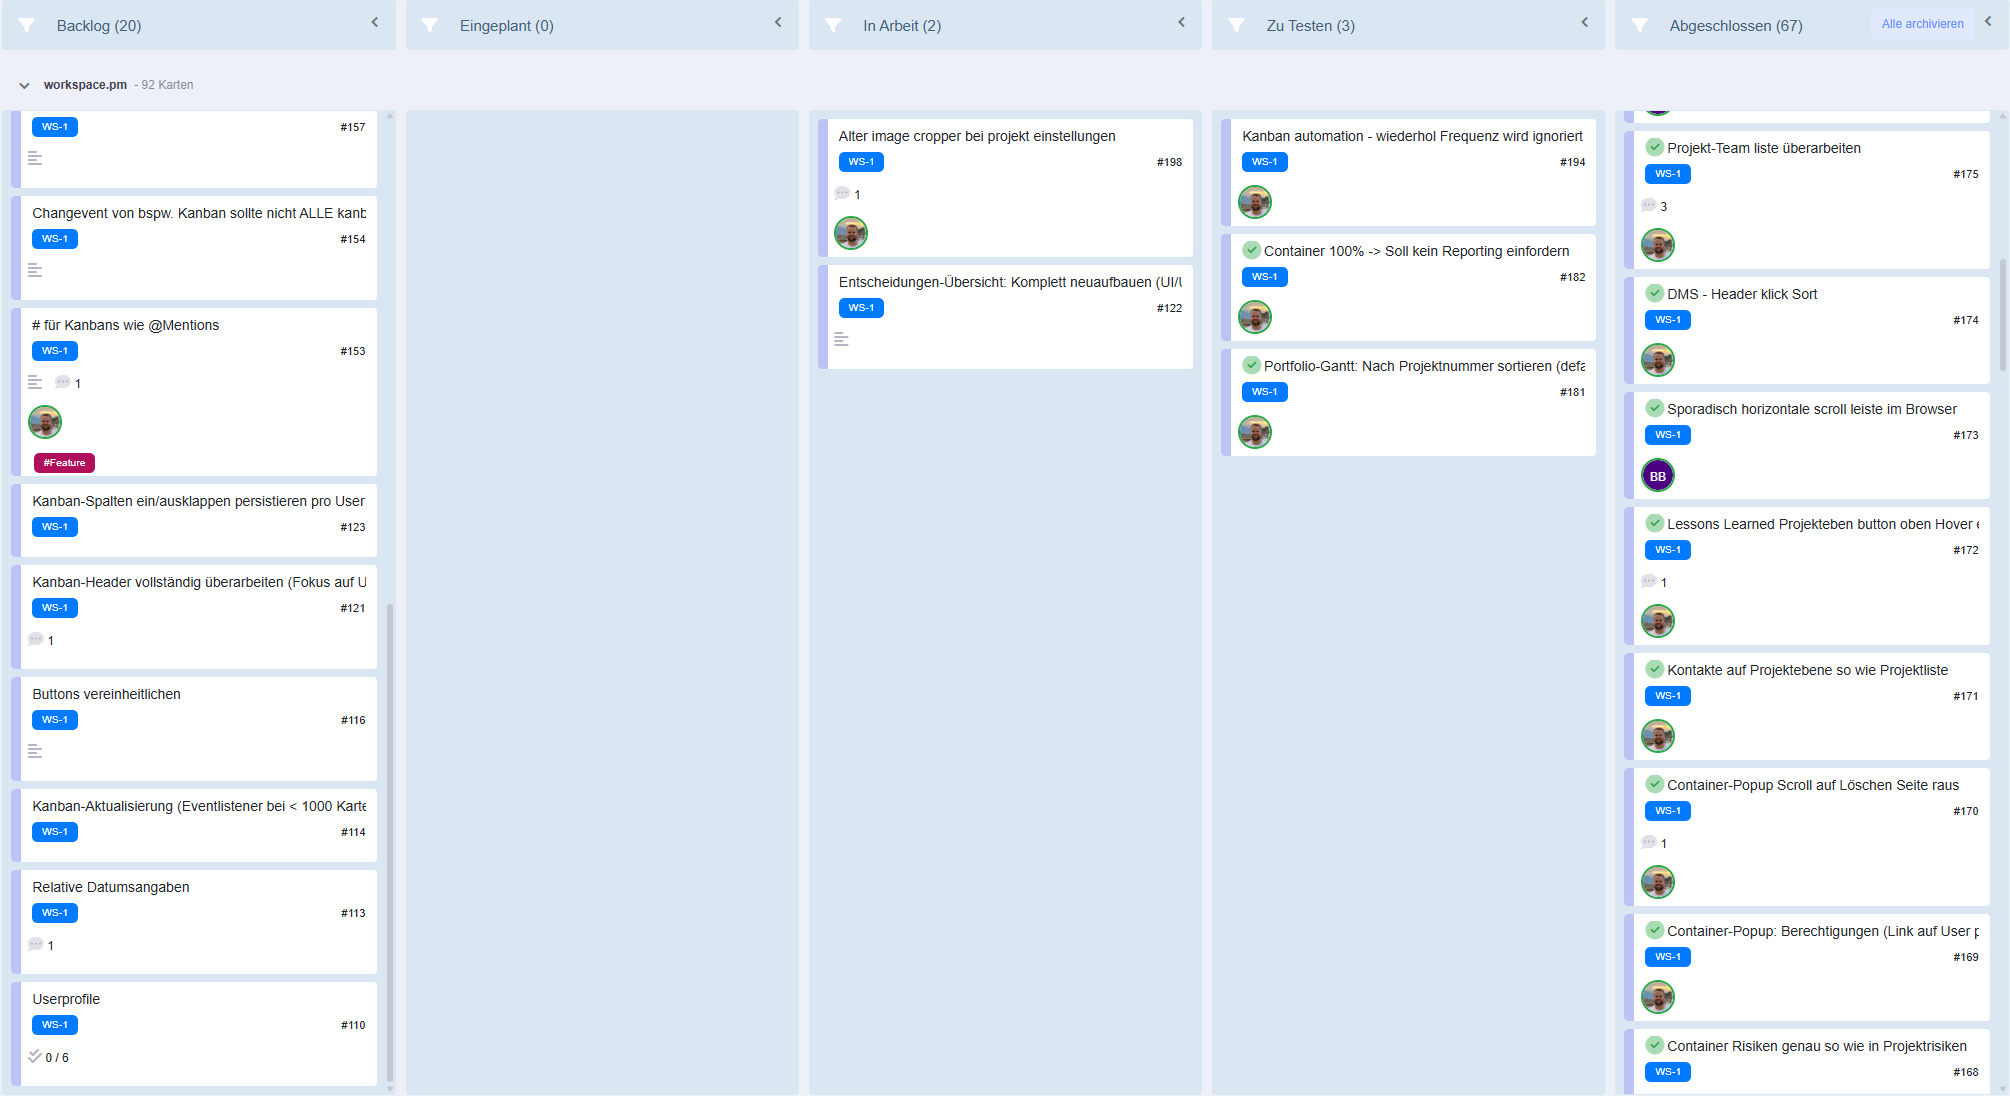2010x1096 pixels.
Task: Collapse the Eingeplant column
Action: (778, 22)
